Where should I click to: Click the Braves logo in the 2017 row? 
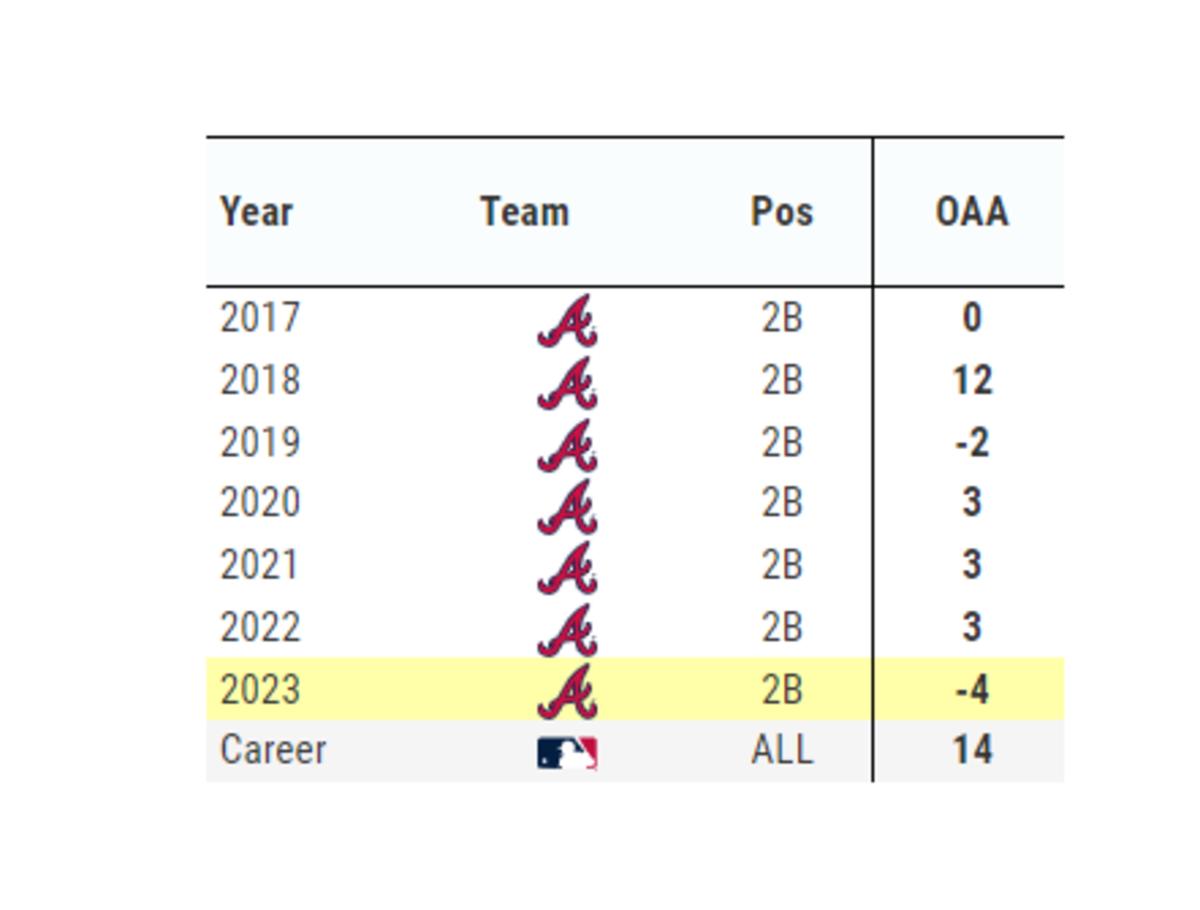[567, 321]
